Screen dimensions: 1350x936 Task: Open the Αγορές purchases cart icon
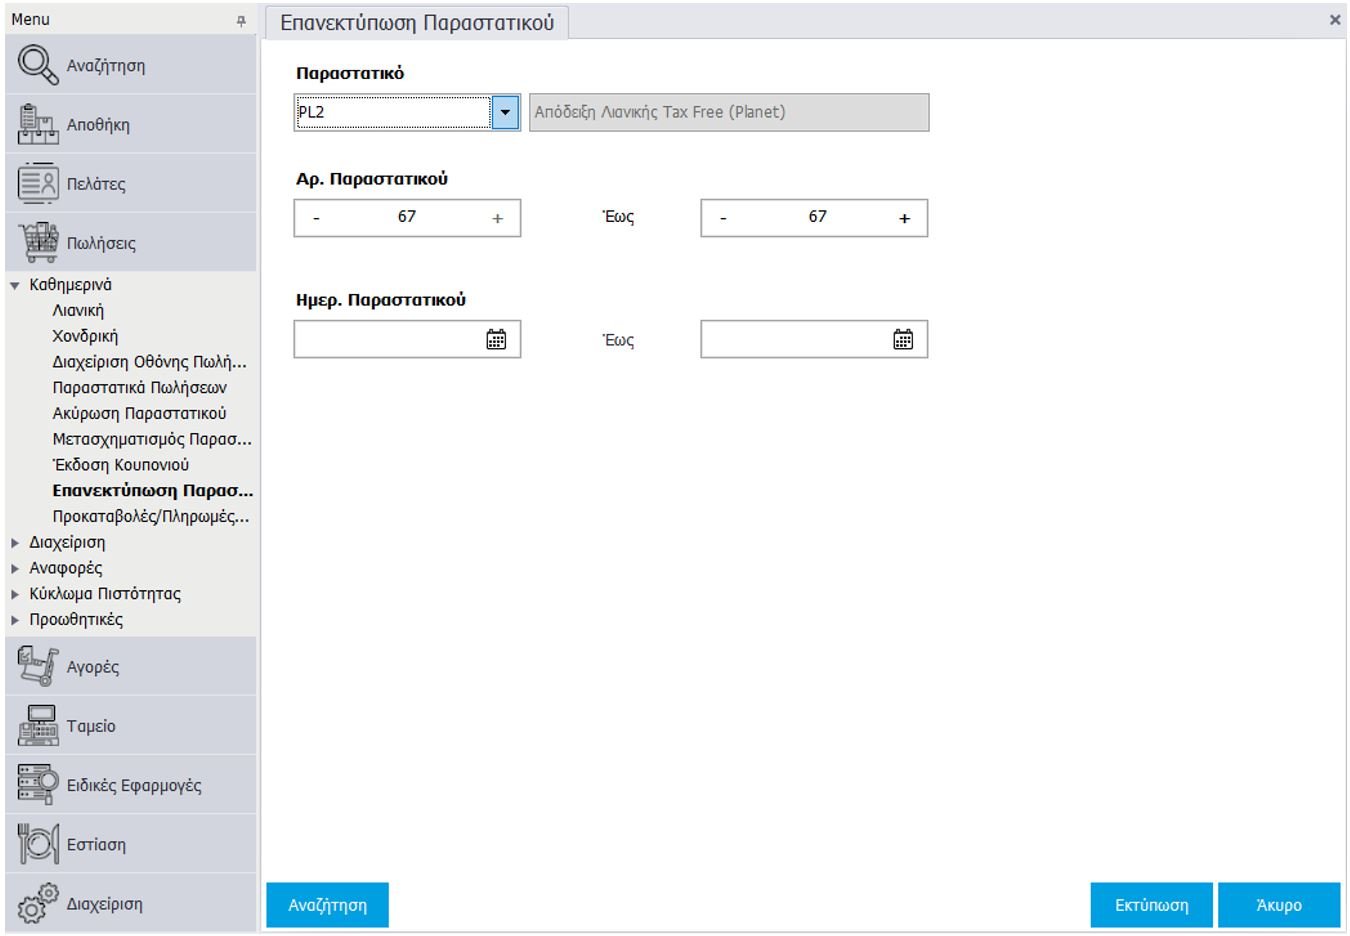coord(38,667)
